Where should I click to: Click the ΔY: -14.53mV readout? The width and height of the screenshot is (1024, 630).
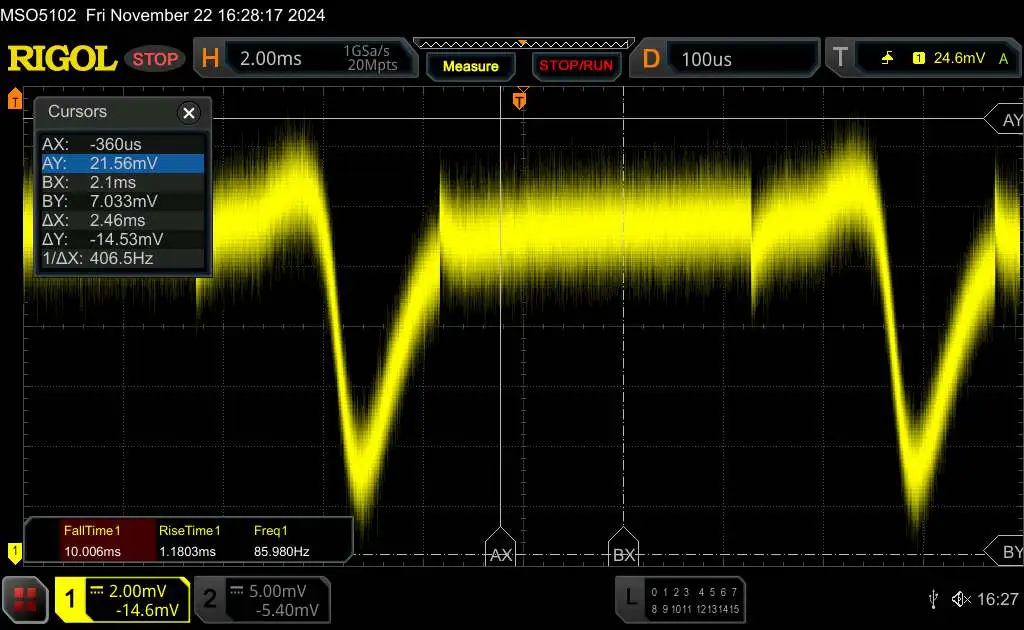(123, 238)
